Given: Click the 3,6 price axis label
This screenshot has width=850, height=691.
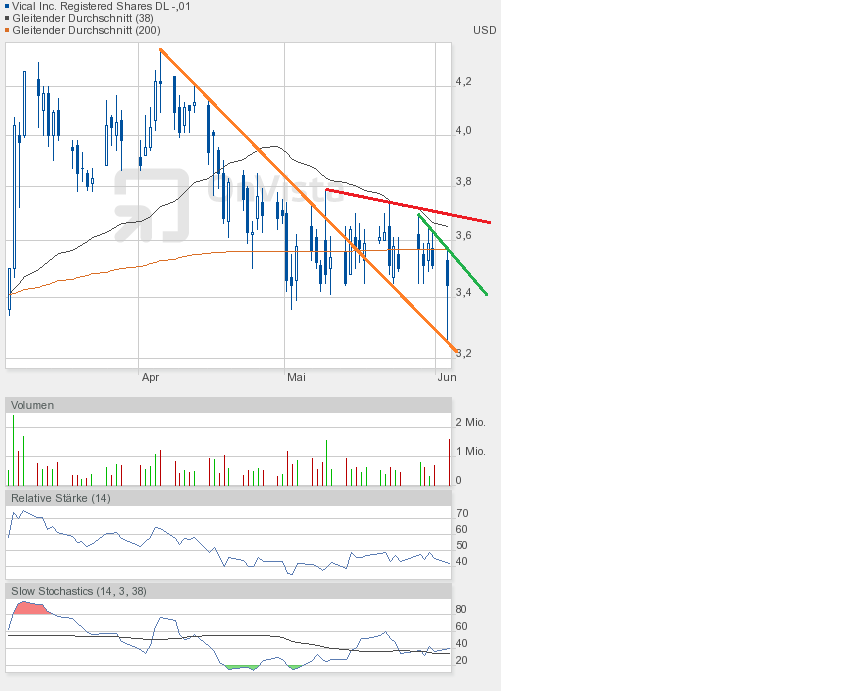Looking at the screenshot, I should tap(463, 235).
